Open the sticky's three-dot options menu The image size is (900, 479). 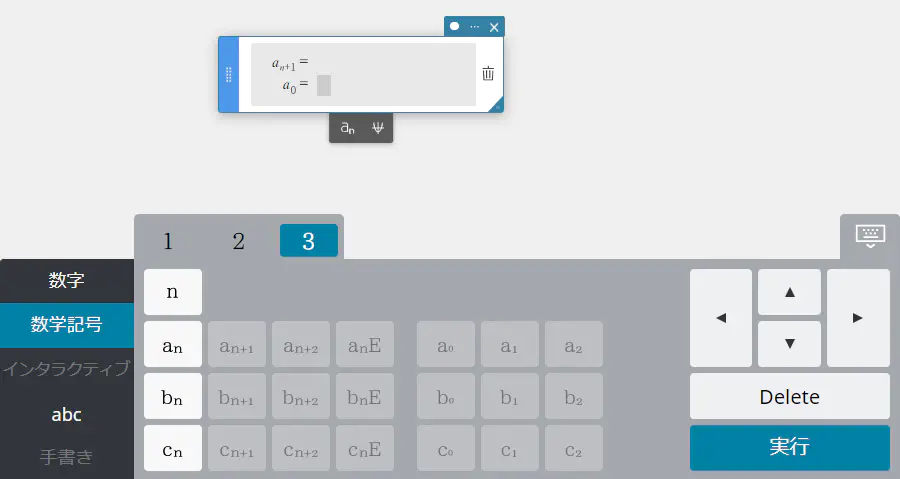(x=474, y=27)
